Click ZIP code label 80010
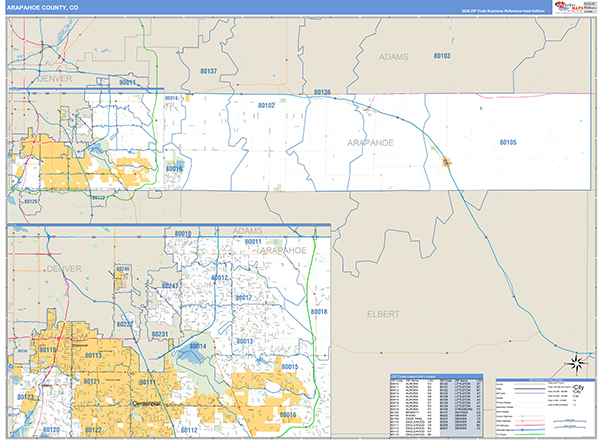 tap(183, 233)
